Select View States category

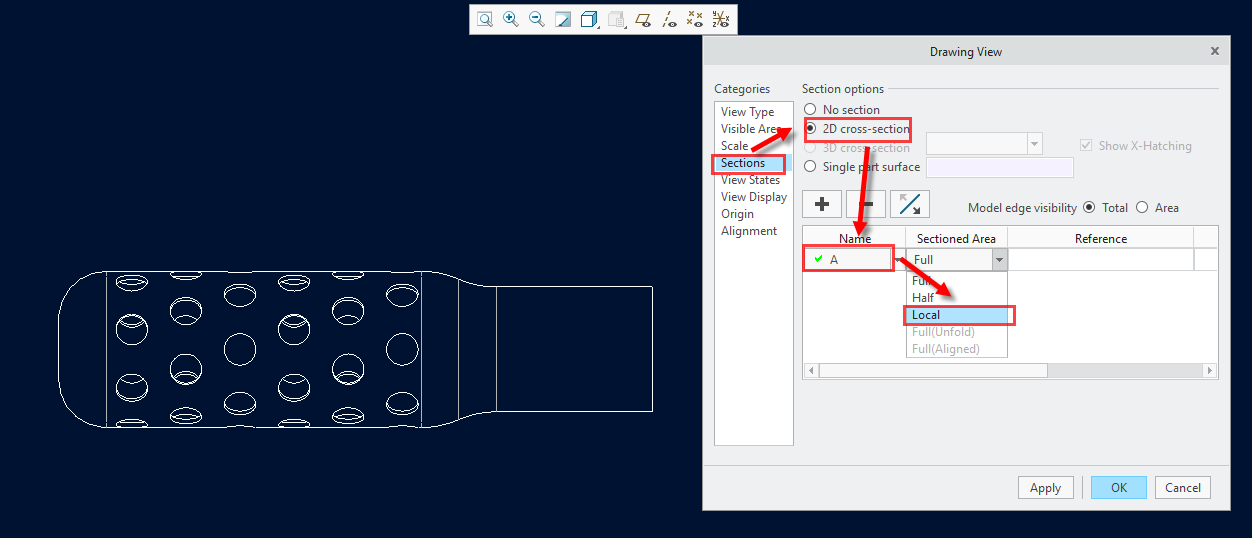[x=751, y=180]
